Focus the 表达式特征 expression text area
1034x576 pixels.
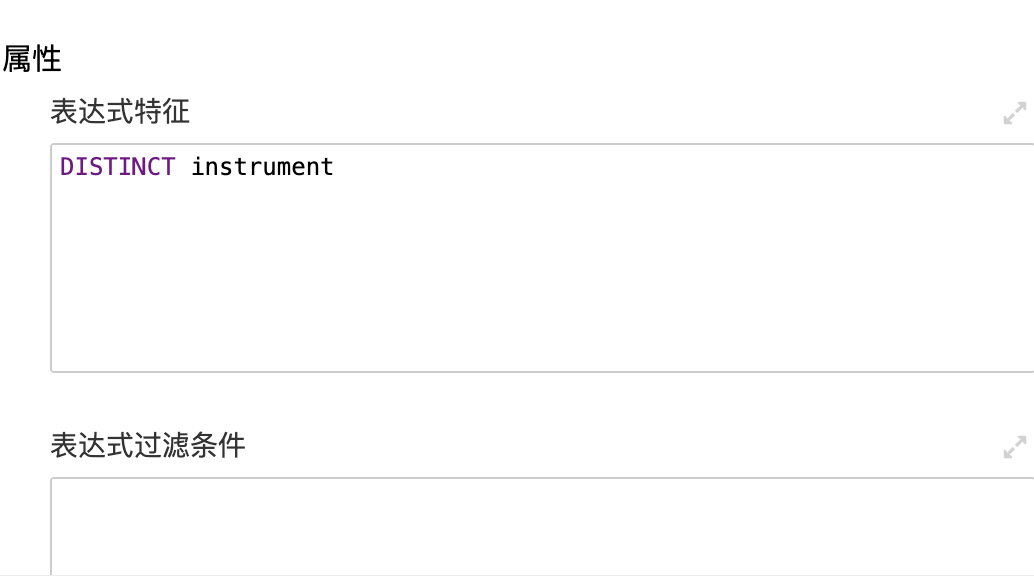point(542,258)
